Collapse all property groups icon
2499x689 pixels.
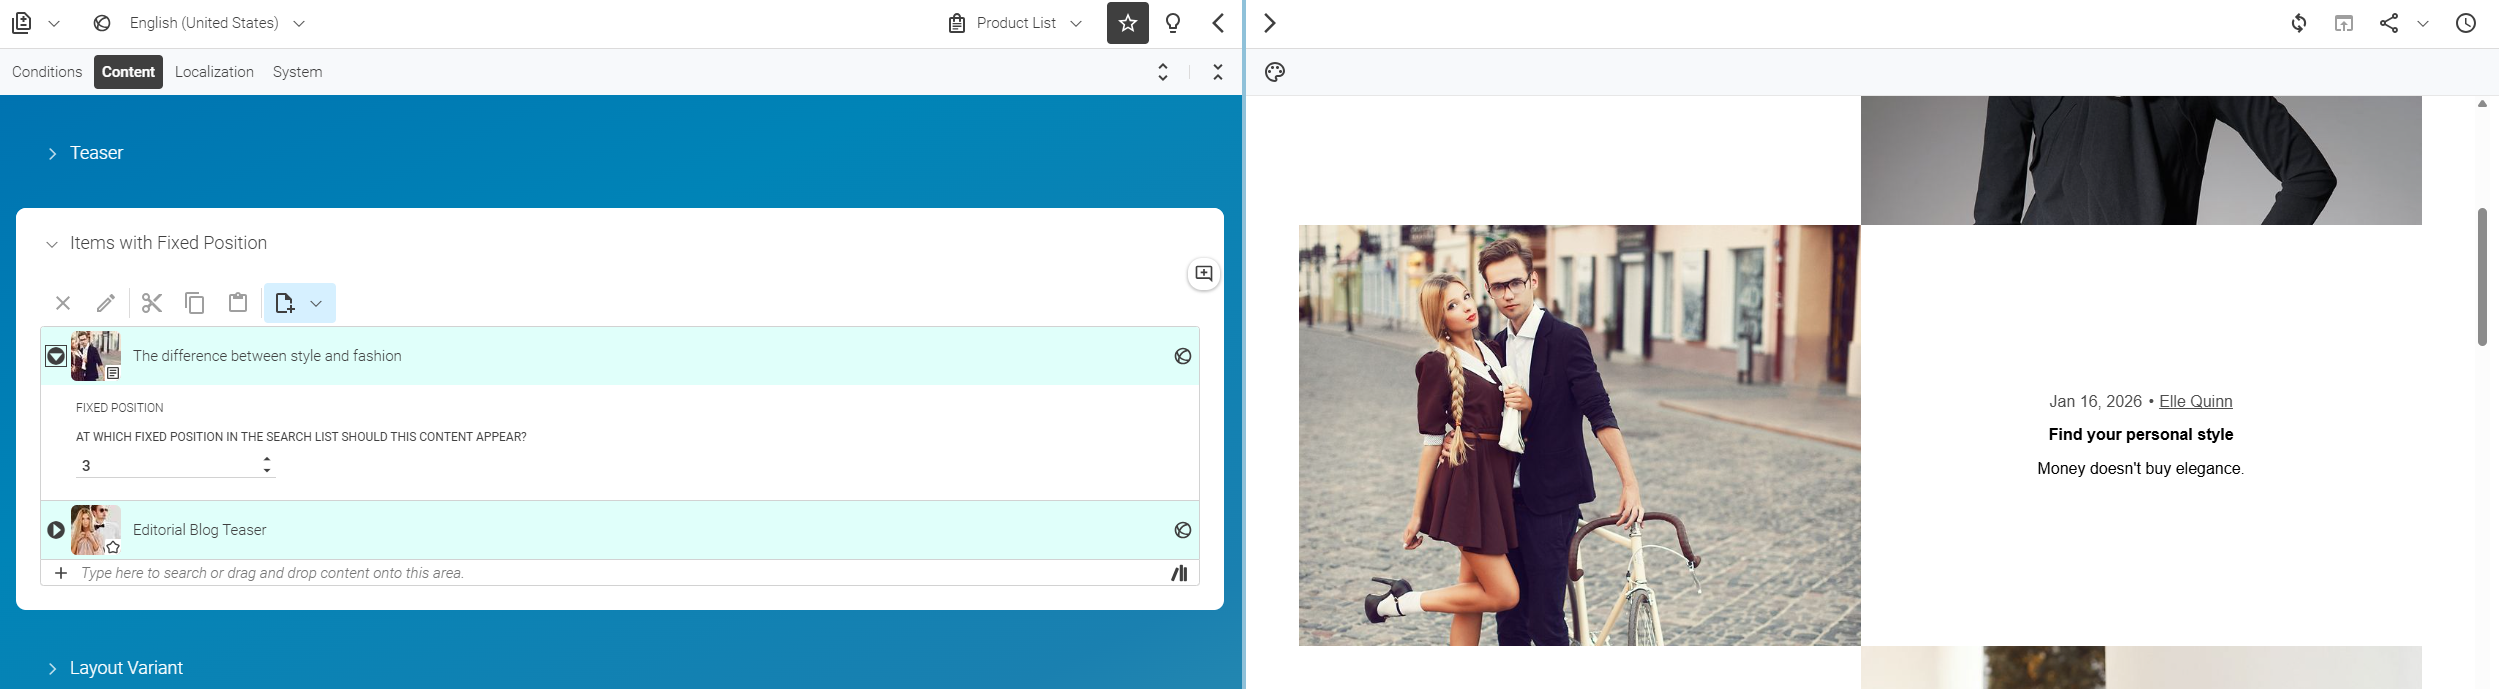1218,72
